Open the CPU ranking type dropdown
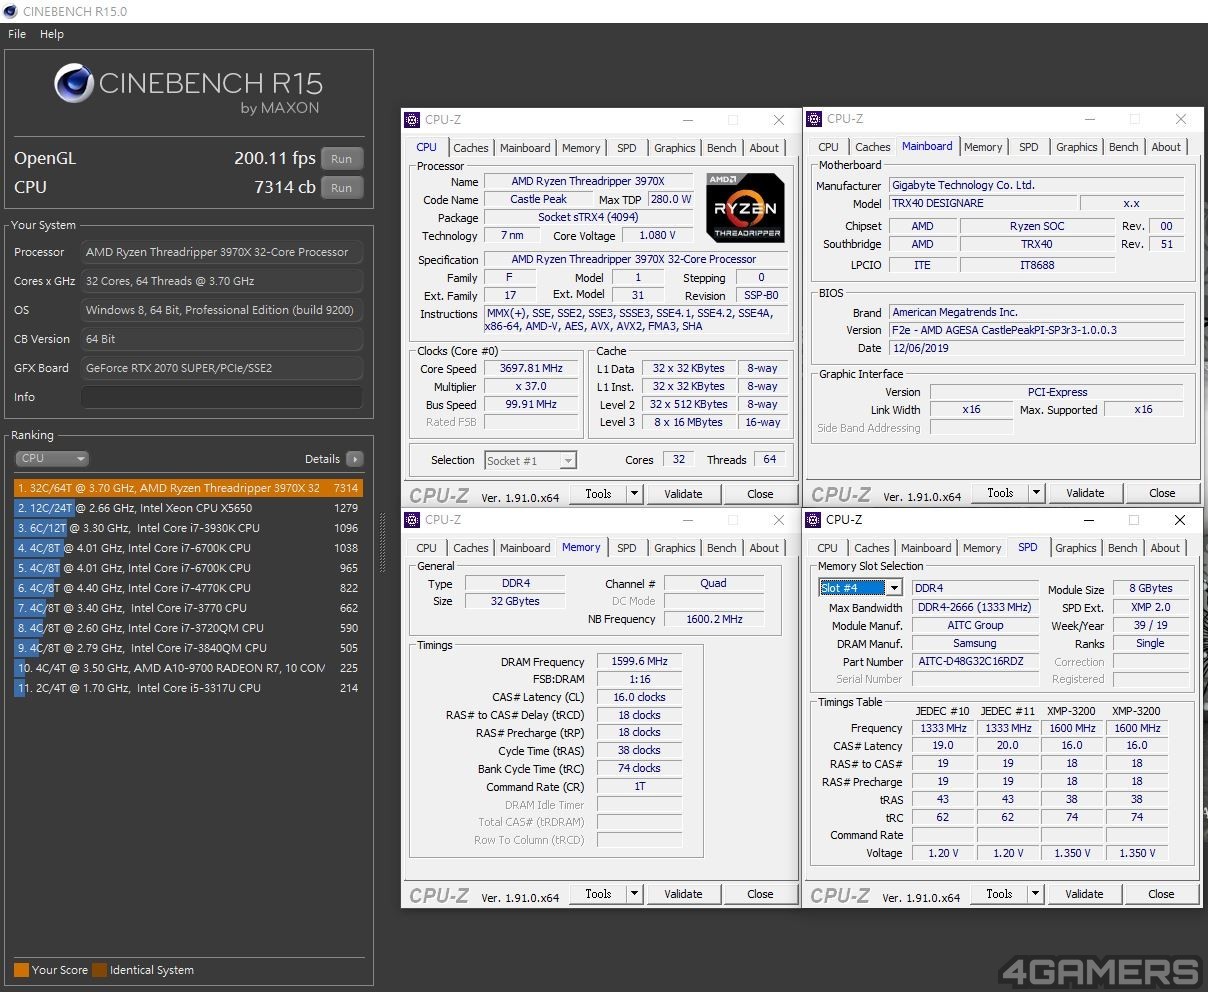Image resolution: width=1208 pixels, height=992 pixels. pos(52,459)
